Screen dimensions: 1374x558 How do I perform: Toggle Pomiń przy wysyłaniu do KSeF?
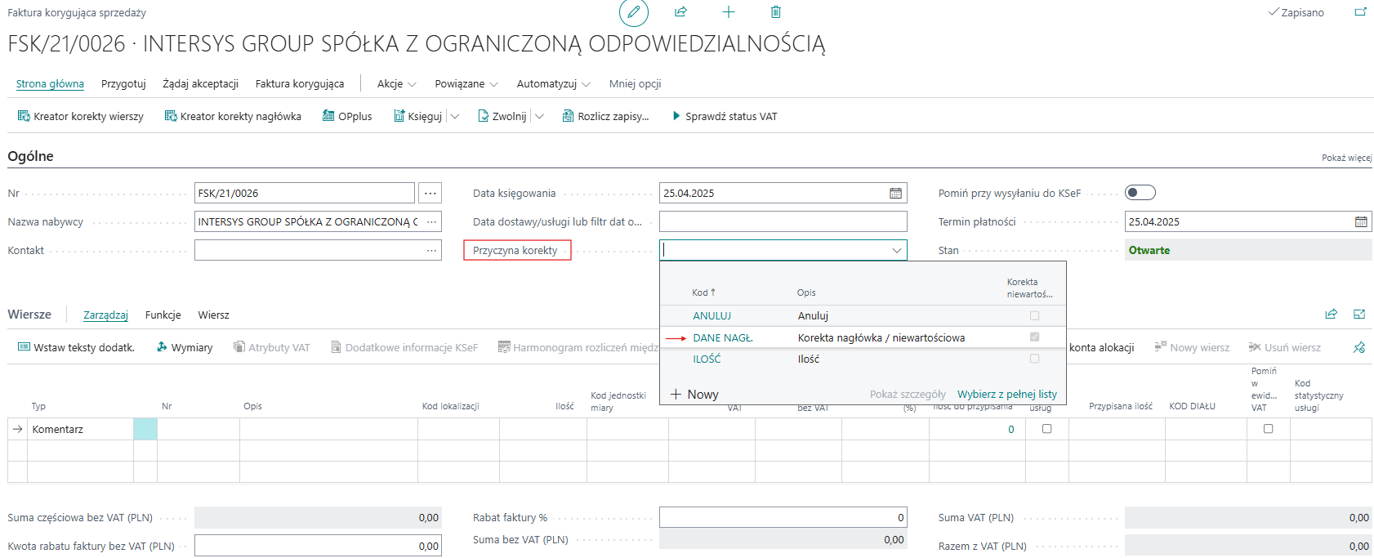(x=1140, y=193)
